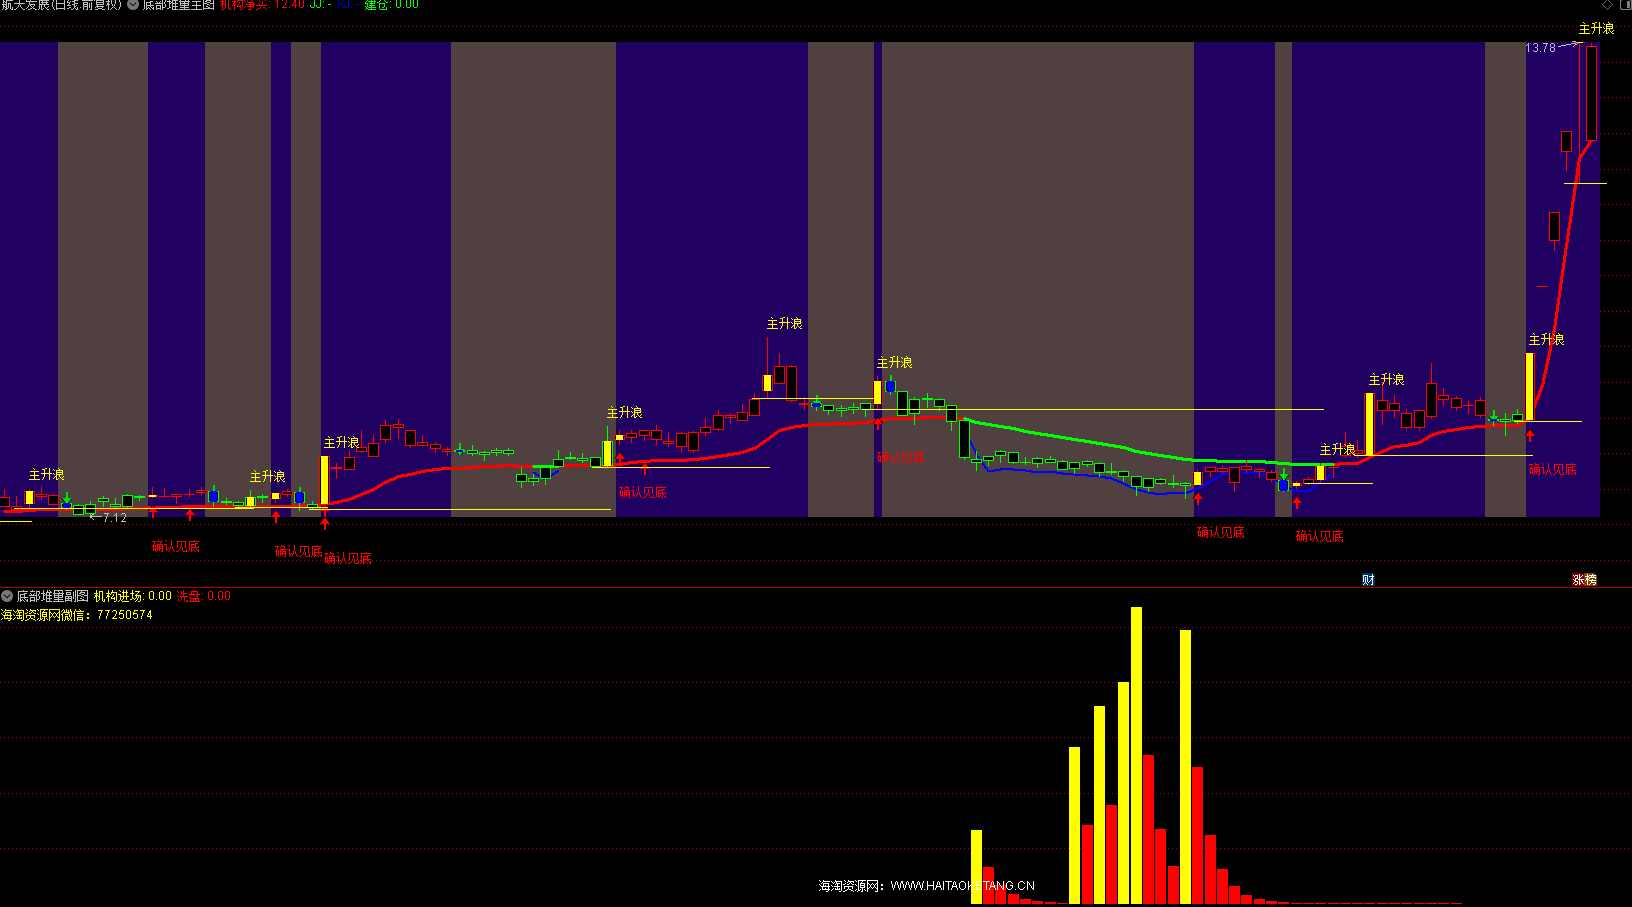Click the diamond icon in top-right corner
The height and width of the screenshot is (907, 1632).
click(1607, 5)
